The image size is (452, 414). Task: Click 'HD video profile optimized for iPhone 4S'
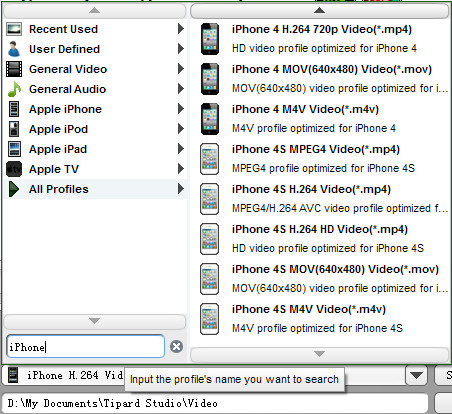[x=328, y=248]
